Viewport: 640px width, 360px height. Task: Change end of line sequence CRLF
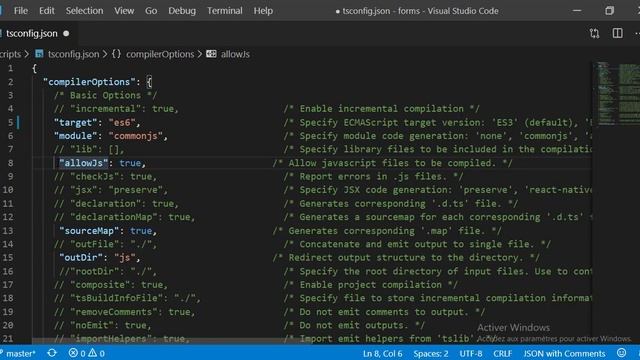tap(502, 353)
